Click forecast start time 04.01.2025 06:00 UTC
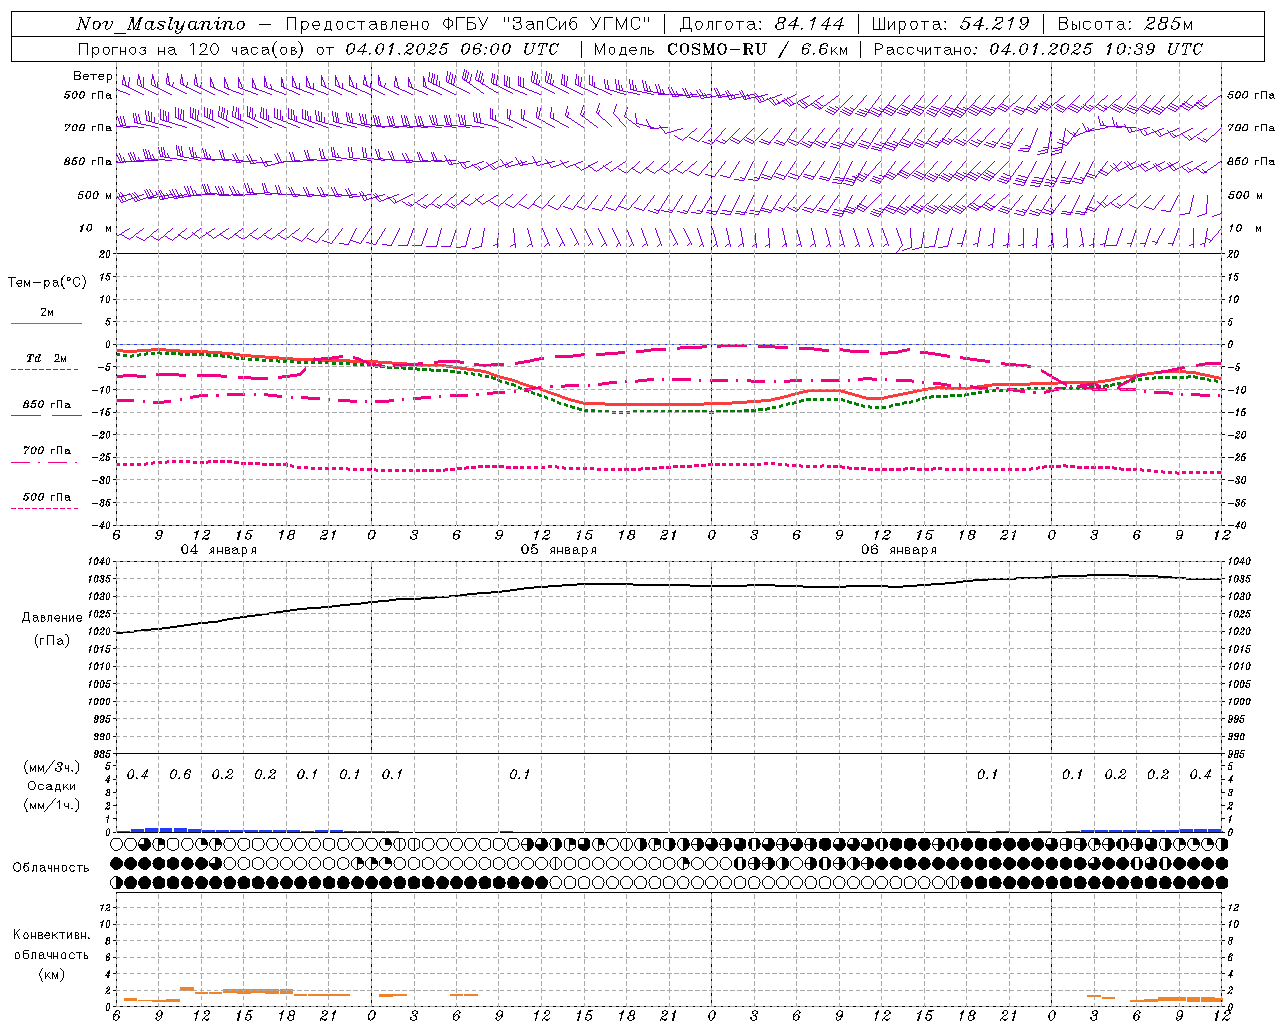This screenshot has width=1280, height=1024. [x=452, y=49]
